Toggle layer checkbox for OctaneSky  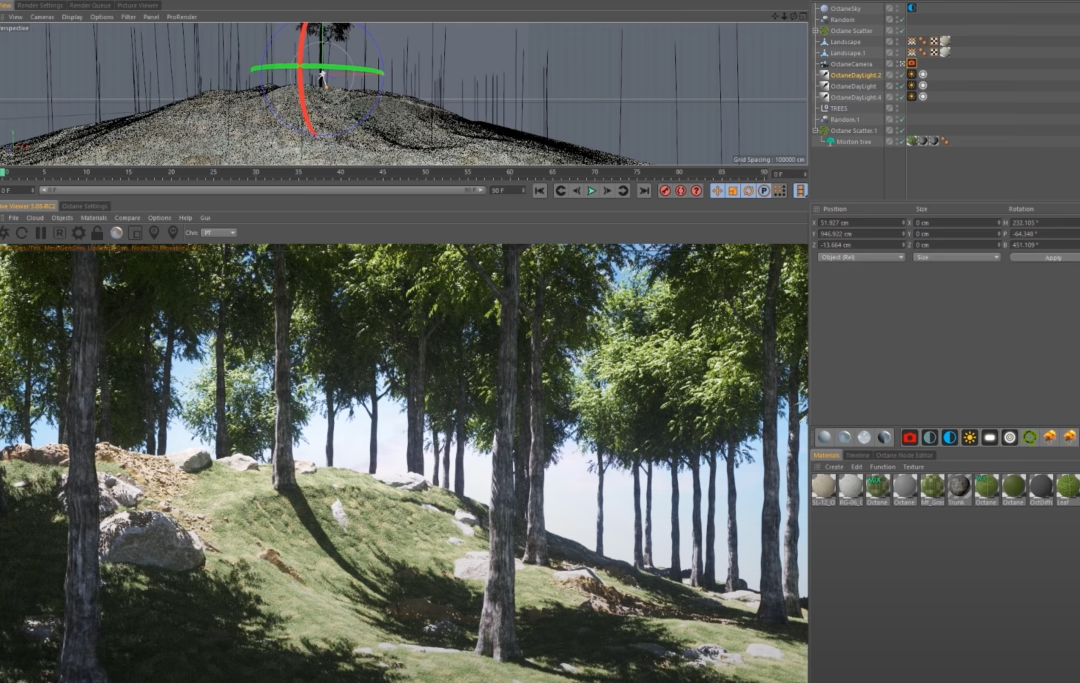click(x=890, y=8)
